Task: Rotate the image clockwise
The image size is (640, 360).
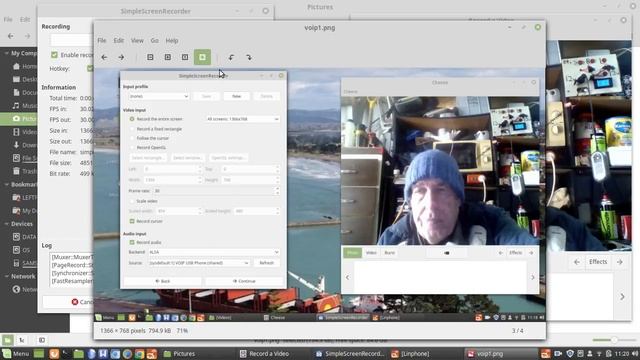Action: [249, 58]
